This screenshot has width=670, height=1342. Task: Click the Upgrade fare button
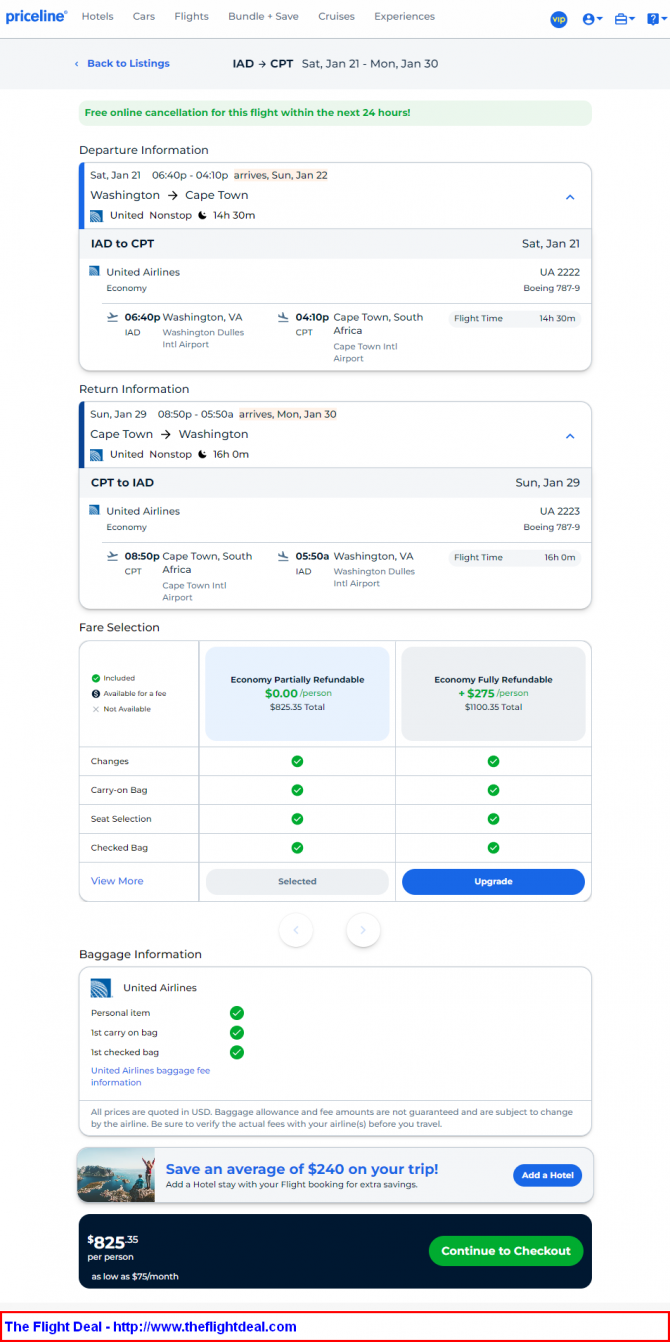click(493, 881)
